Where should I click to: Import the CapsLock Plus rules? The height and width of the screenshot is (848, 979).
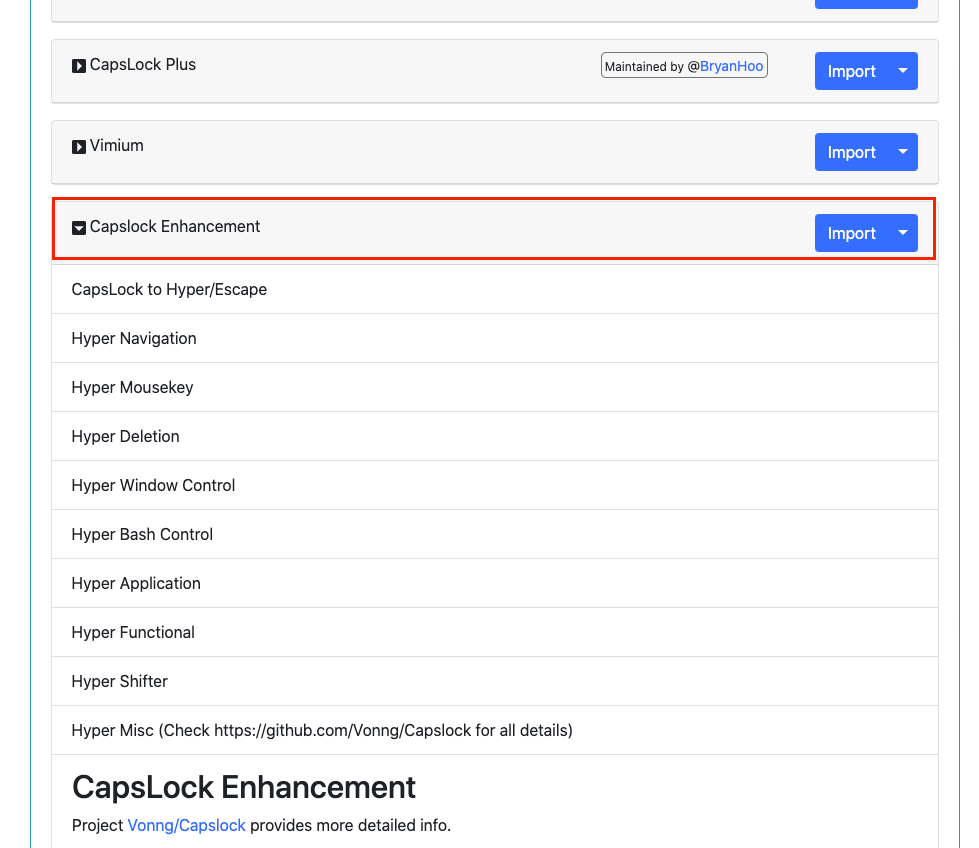(852, 71)
